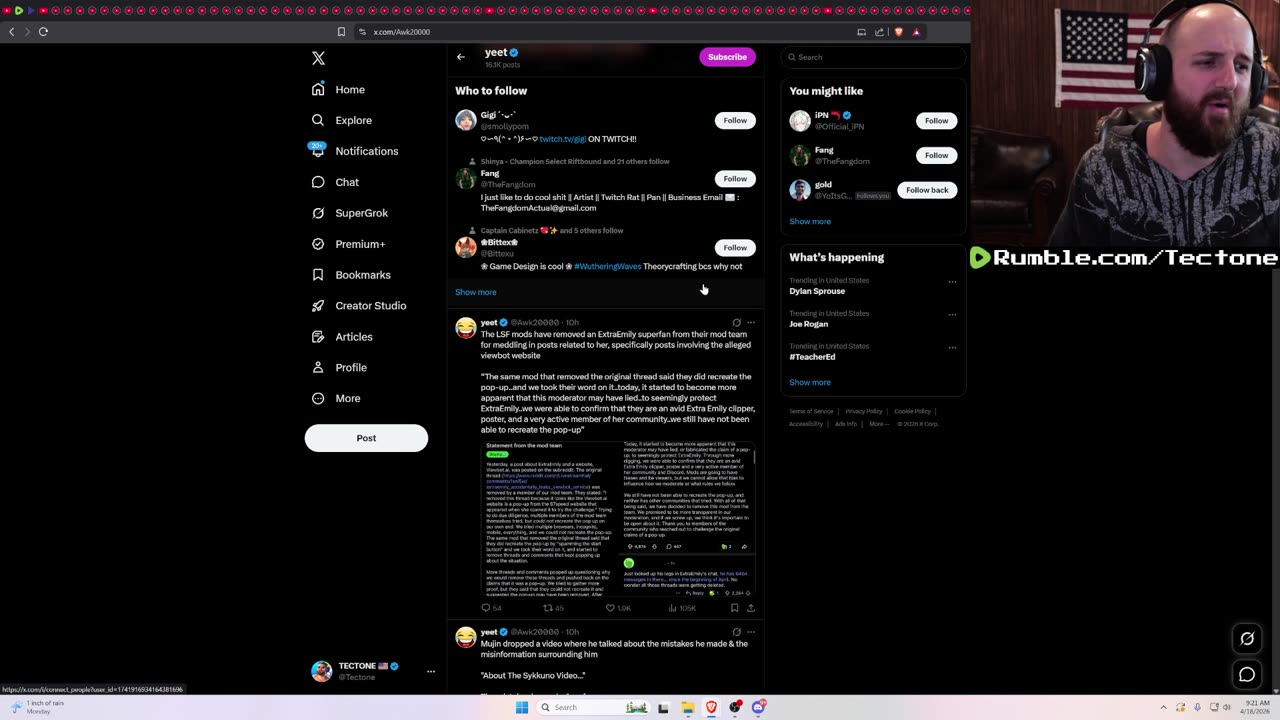Open the Privacy Policy footer link
The width and height of the screenshot is (1280, 720).
pyautogui.click(x=863, y=411)
